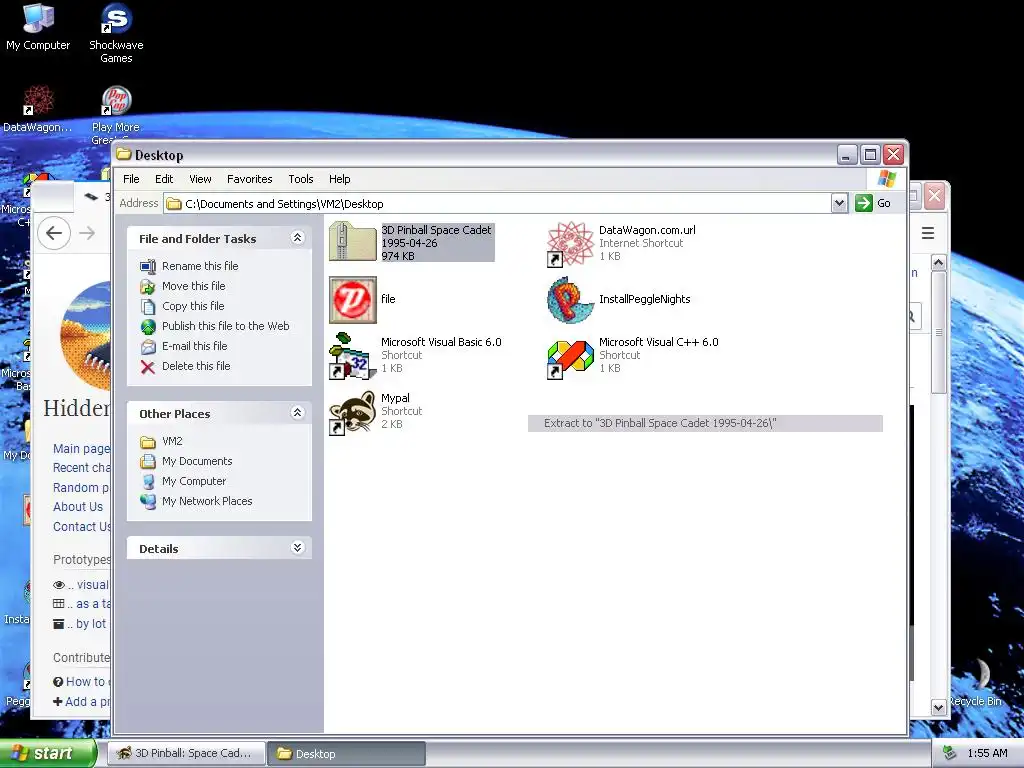Click the My Documents link in Other Places
Viewport: 1024px width, 768px height.
click(x=197, y=461)
